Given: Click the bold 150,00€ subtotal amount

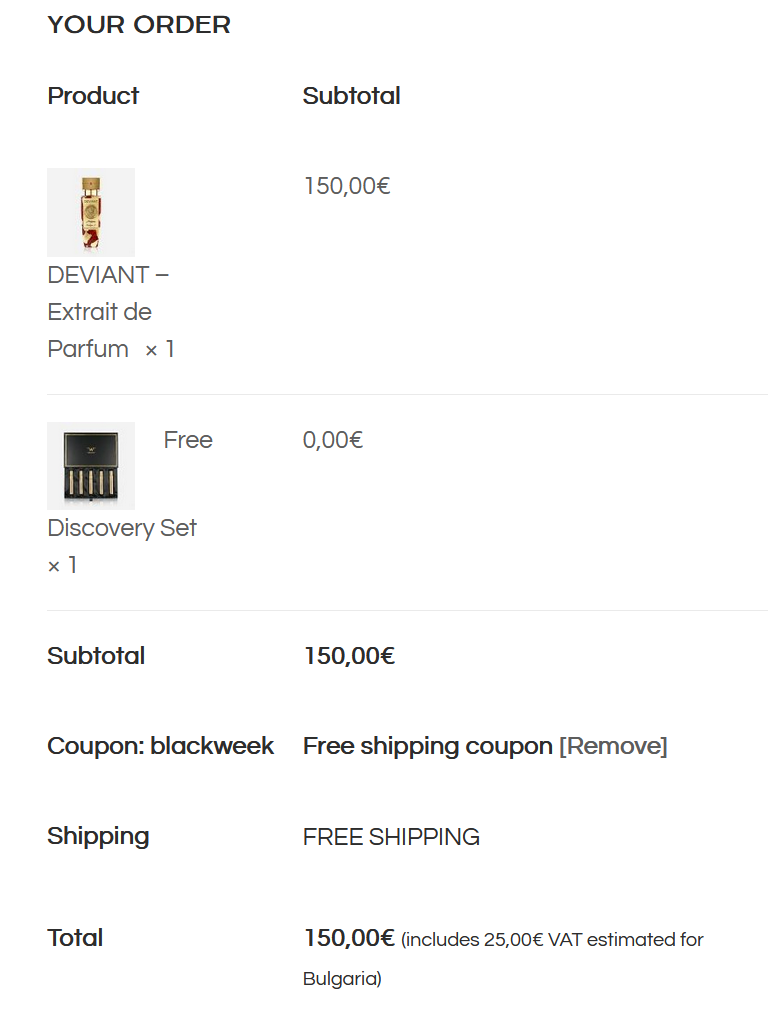Looking at the screenshot, I should [349, 656].
